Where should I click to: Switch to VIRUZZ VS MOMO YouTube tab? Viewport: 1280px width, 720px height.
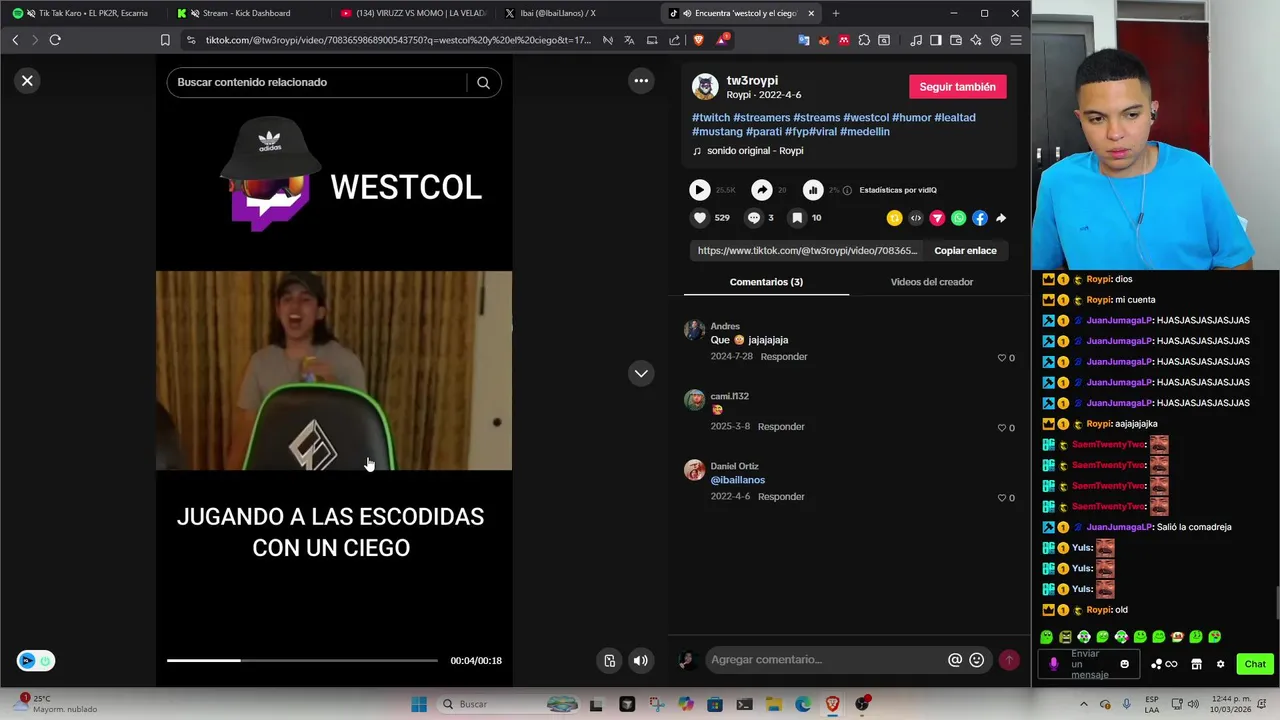pyautogui.click(x=413, y=13)
